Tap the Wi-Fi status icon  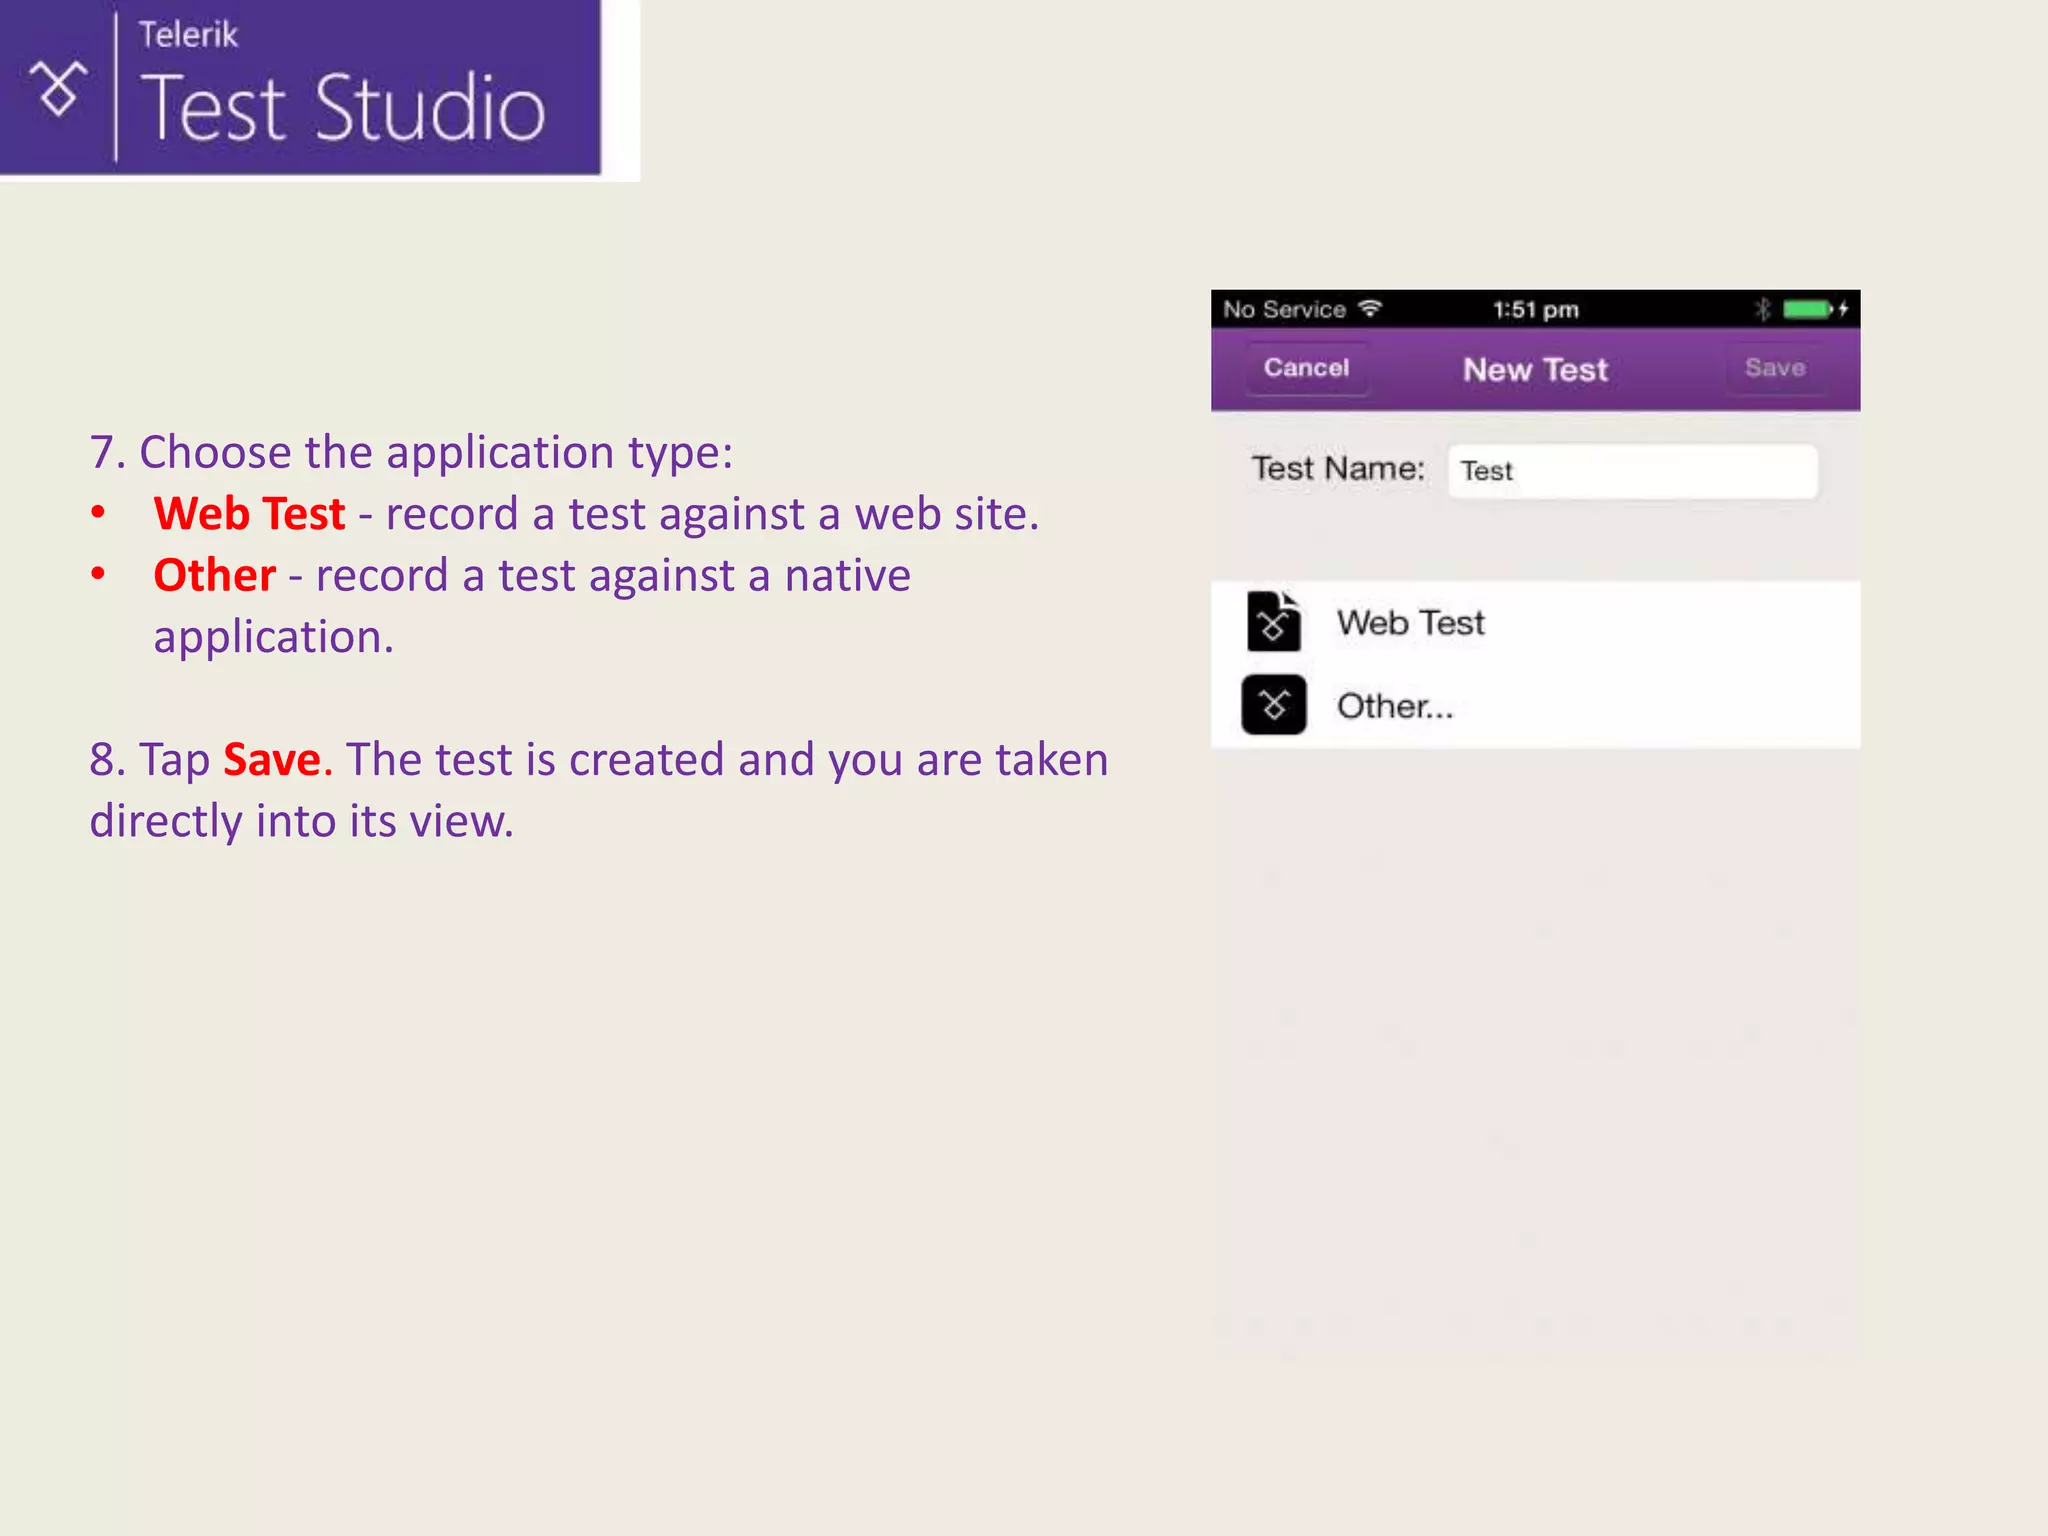point(1370,308)
